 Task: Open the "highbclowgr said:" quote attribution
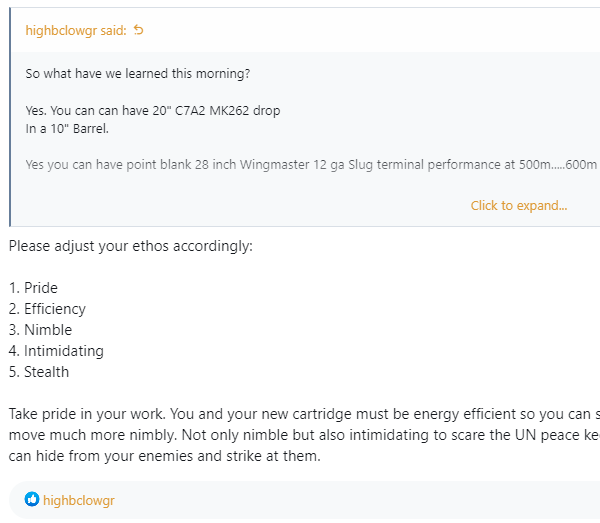[x=76, y=30]
